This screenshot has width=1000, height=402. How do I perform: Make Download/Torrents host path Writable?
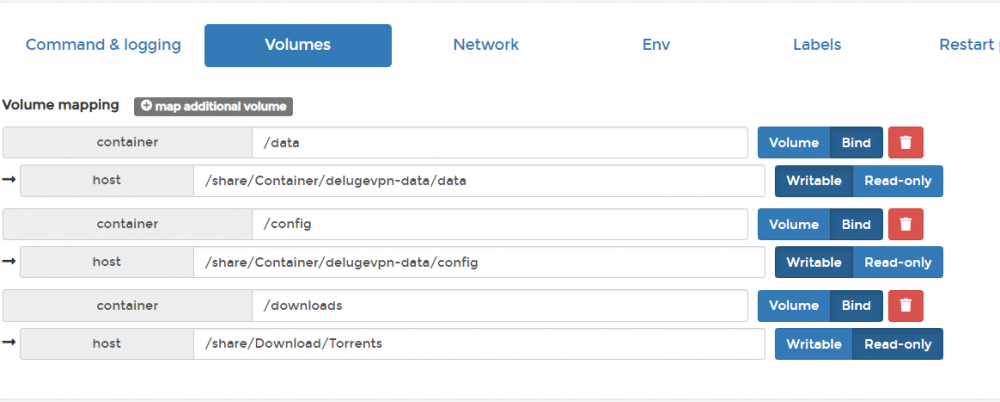coord(814,344)
